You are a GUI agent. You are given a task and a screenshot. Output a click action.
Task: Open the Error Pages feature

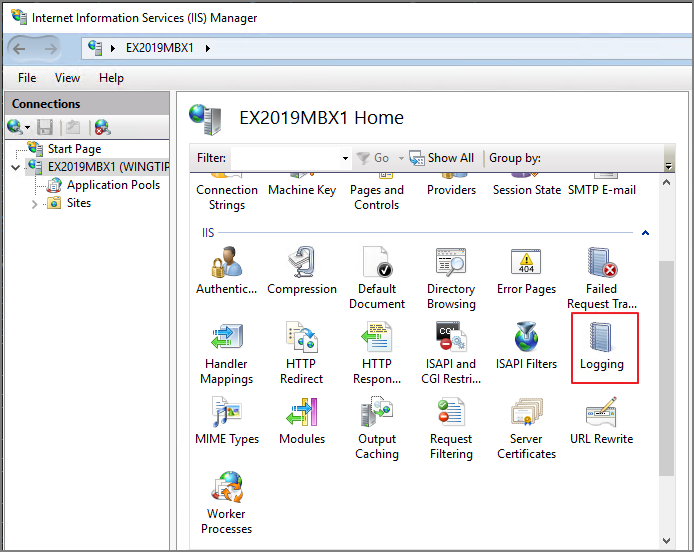click(x=526, y=270)
